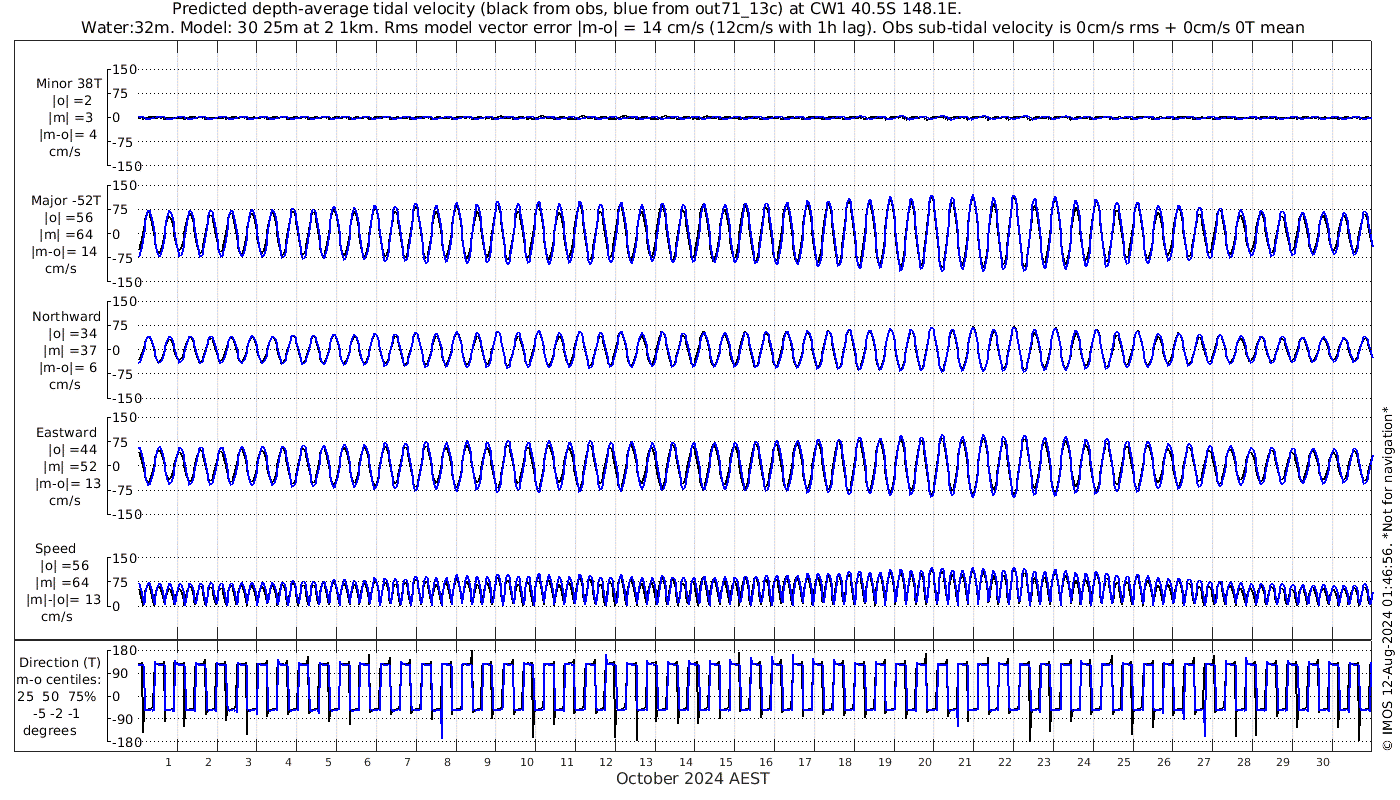The image size is (1400, 800).
Task: Click day '21' on the date axis
Action: tap(965, 762)
